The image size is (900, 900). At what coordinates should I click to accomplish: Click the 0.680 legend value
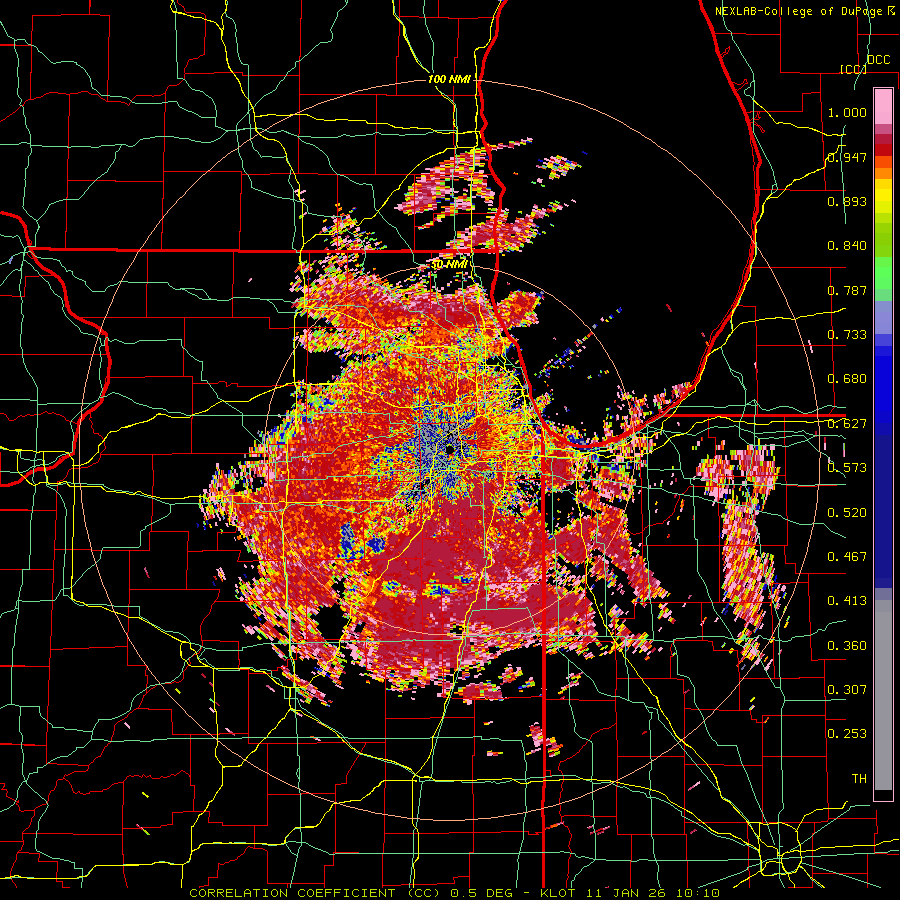click(x=847, y=379)
